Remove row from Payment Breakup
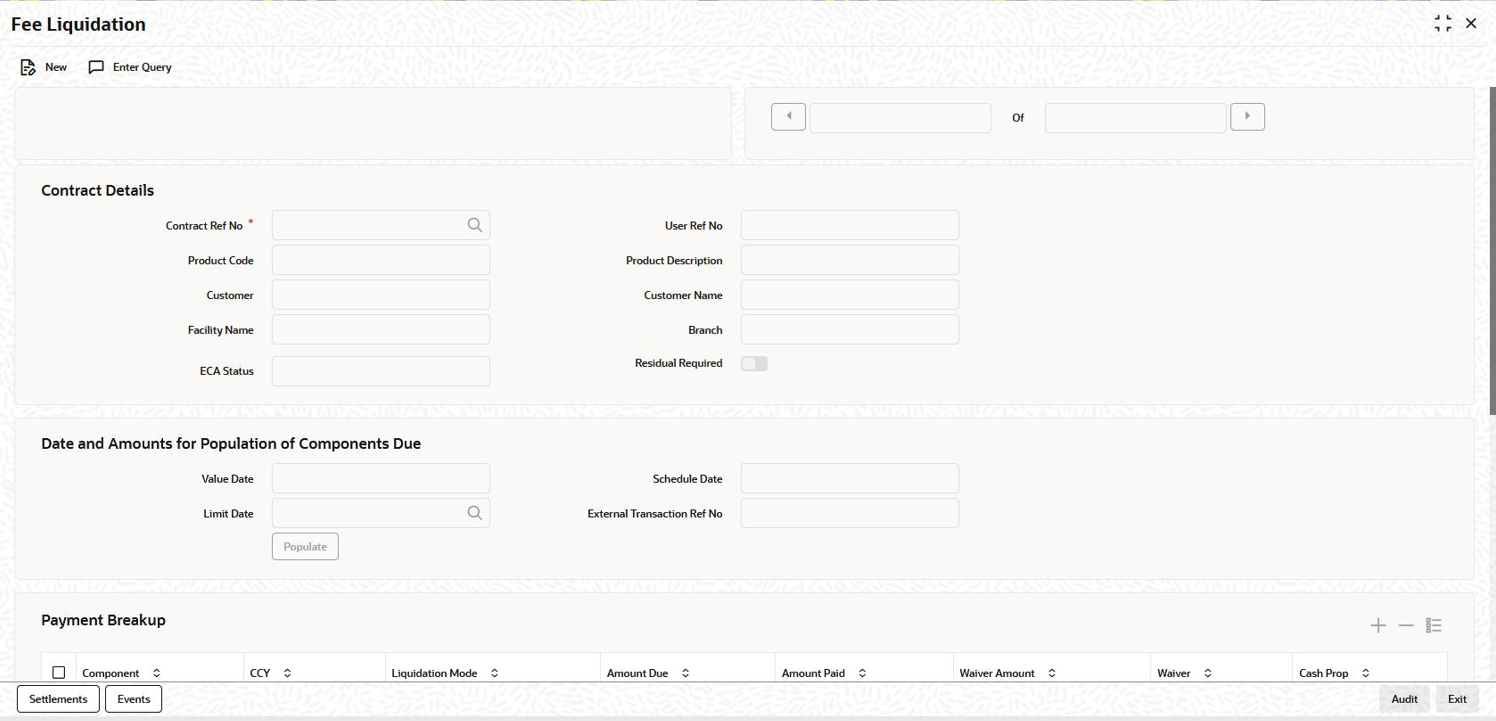 1406,625
